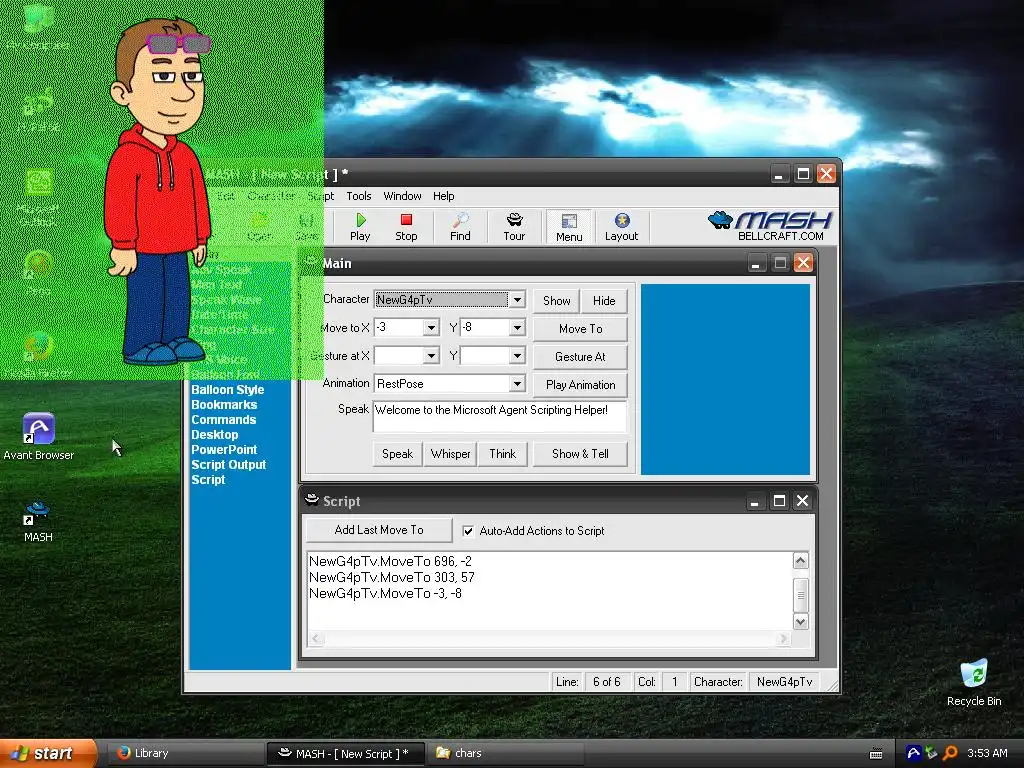Click the Speak button
The image size is (1024, 768).
coord(397,454)
